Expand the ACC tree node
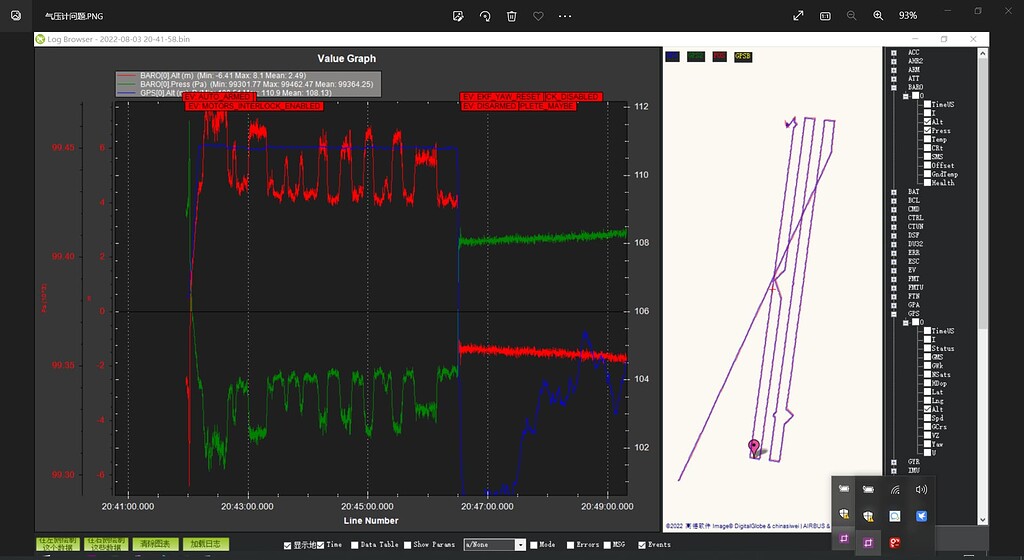 (894, 53)
